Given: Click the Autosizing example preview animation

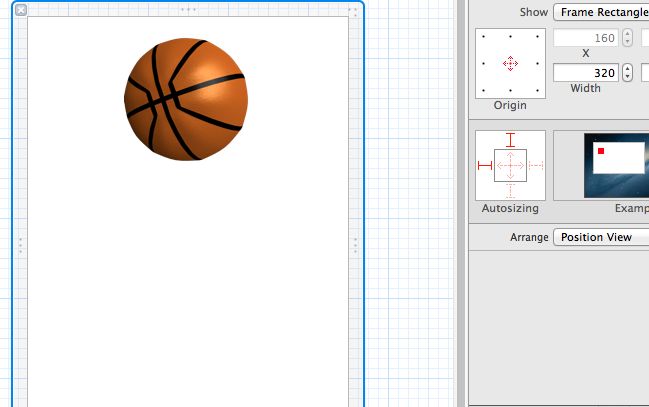Looking at the screenshot, I should point(616,165).
